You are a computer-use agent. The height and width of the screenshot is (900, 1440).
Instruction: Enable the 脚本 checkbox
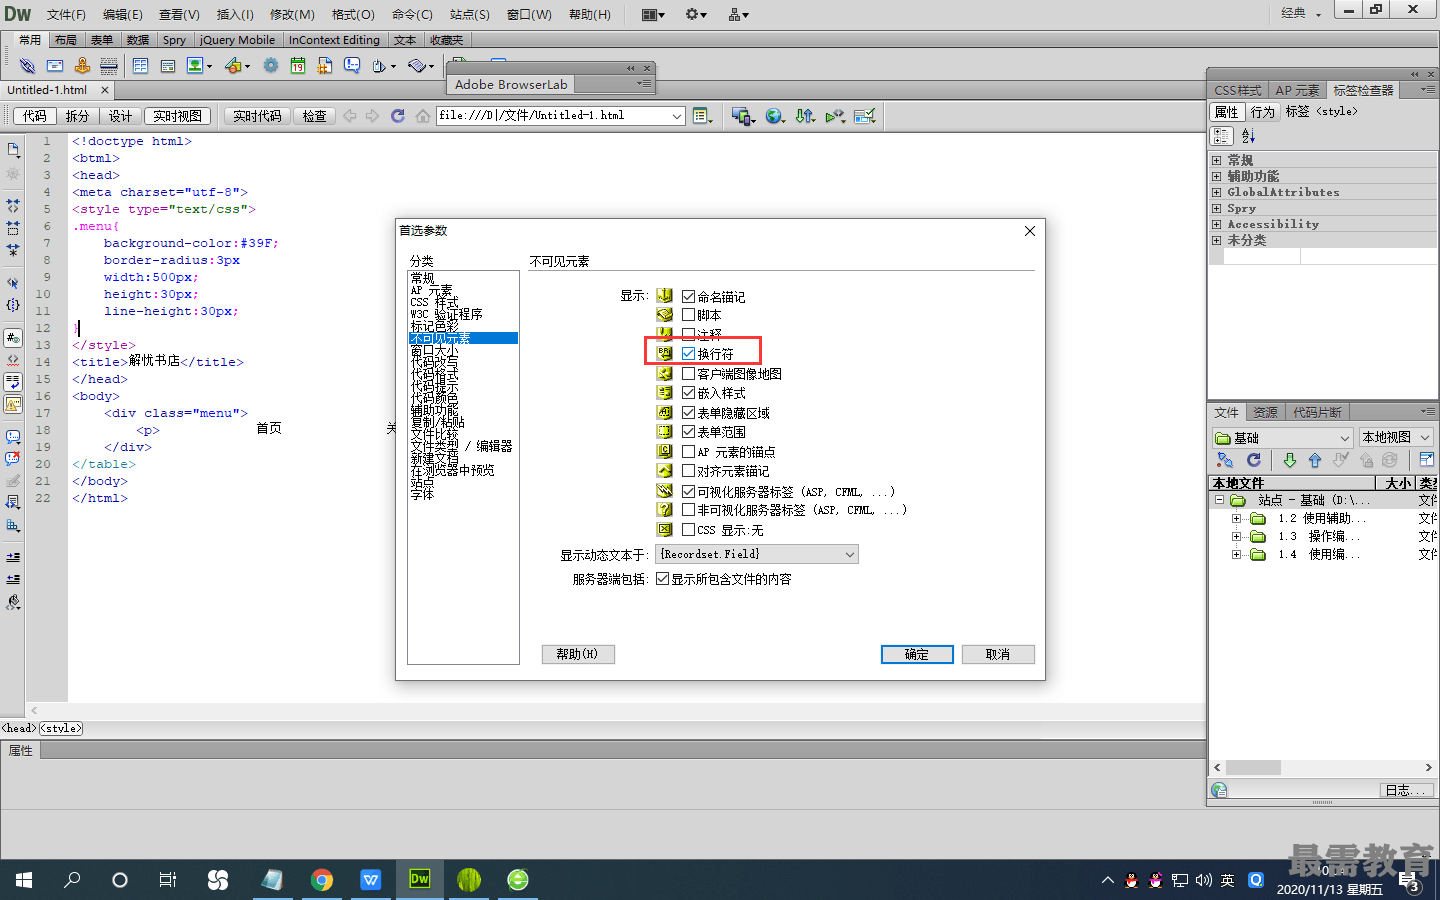(688, 315)
